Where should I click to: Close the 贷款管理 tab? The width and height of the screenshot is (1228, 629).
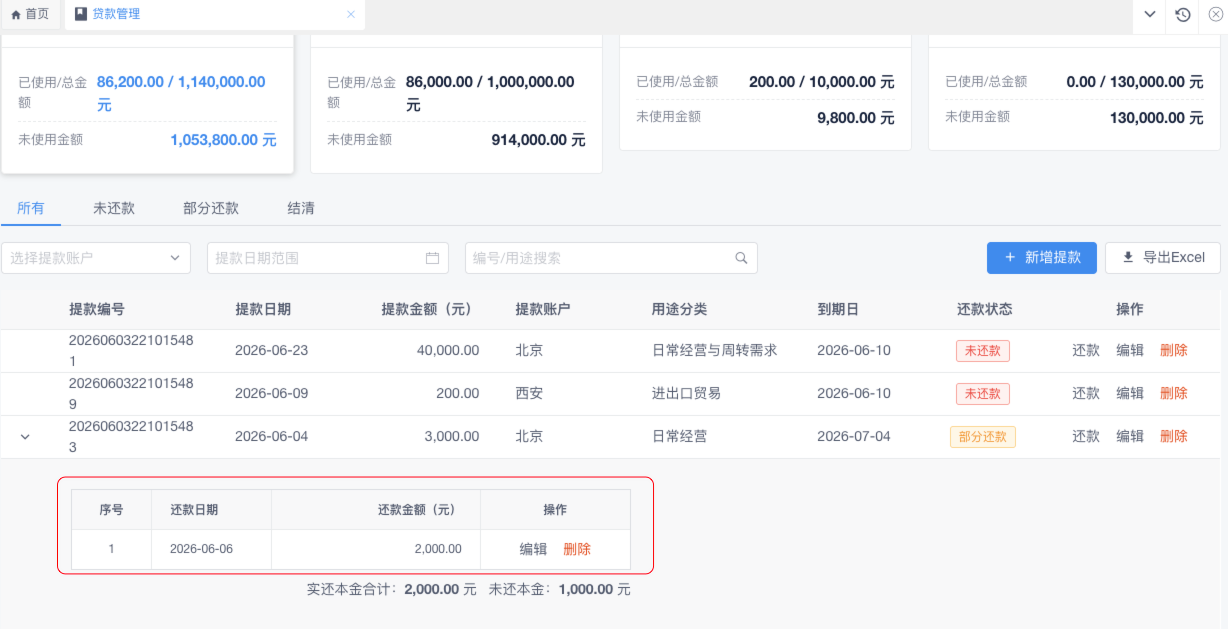[351, 15]
